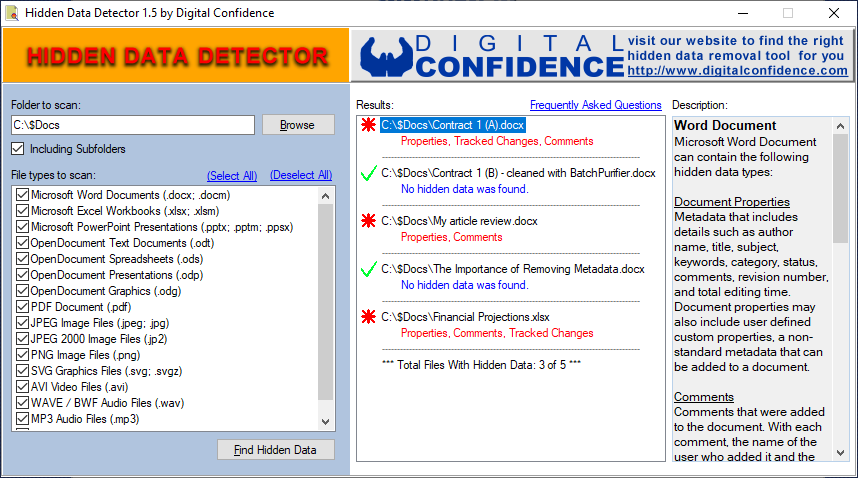Click the file types list scrollbar thumb
This screenshot has width=858, height=478.
(x=326, y=302)
